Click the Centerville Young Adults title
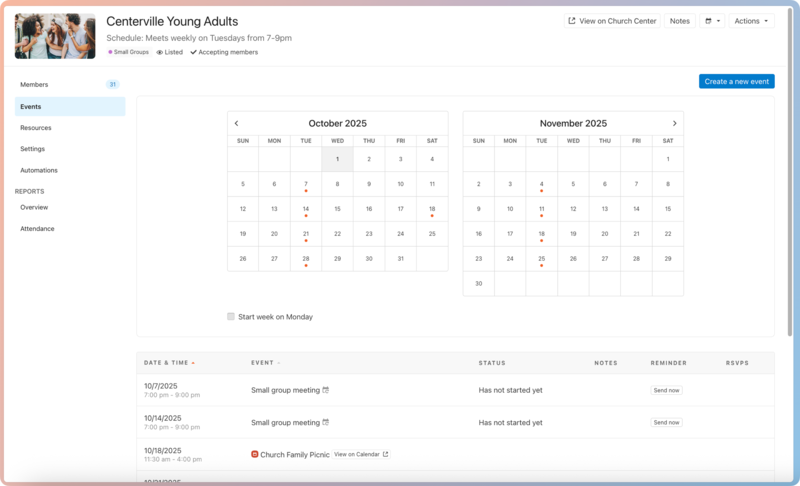This screenshot has width=800, height=486. [172, 21]
